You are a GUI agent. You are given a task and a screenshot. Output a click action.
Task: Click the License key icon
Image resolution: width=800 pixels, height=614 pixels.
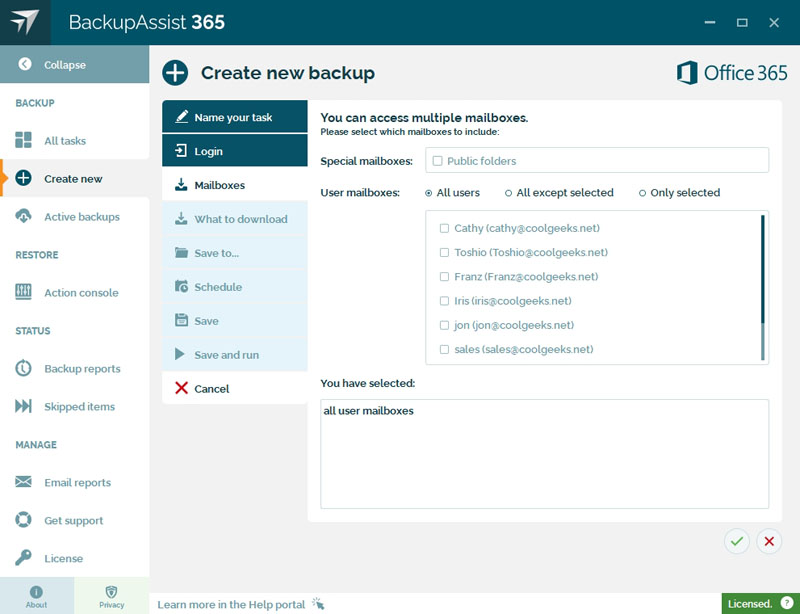click(x=23, y=557)
